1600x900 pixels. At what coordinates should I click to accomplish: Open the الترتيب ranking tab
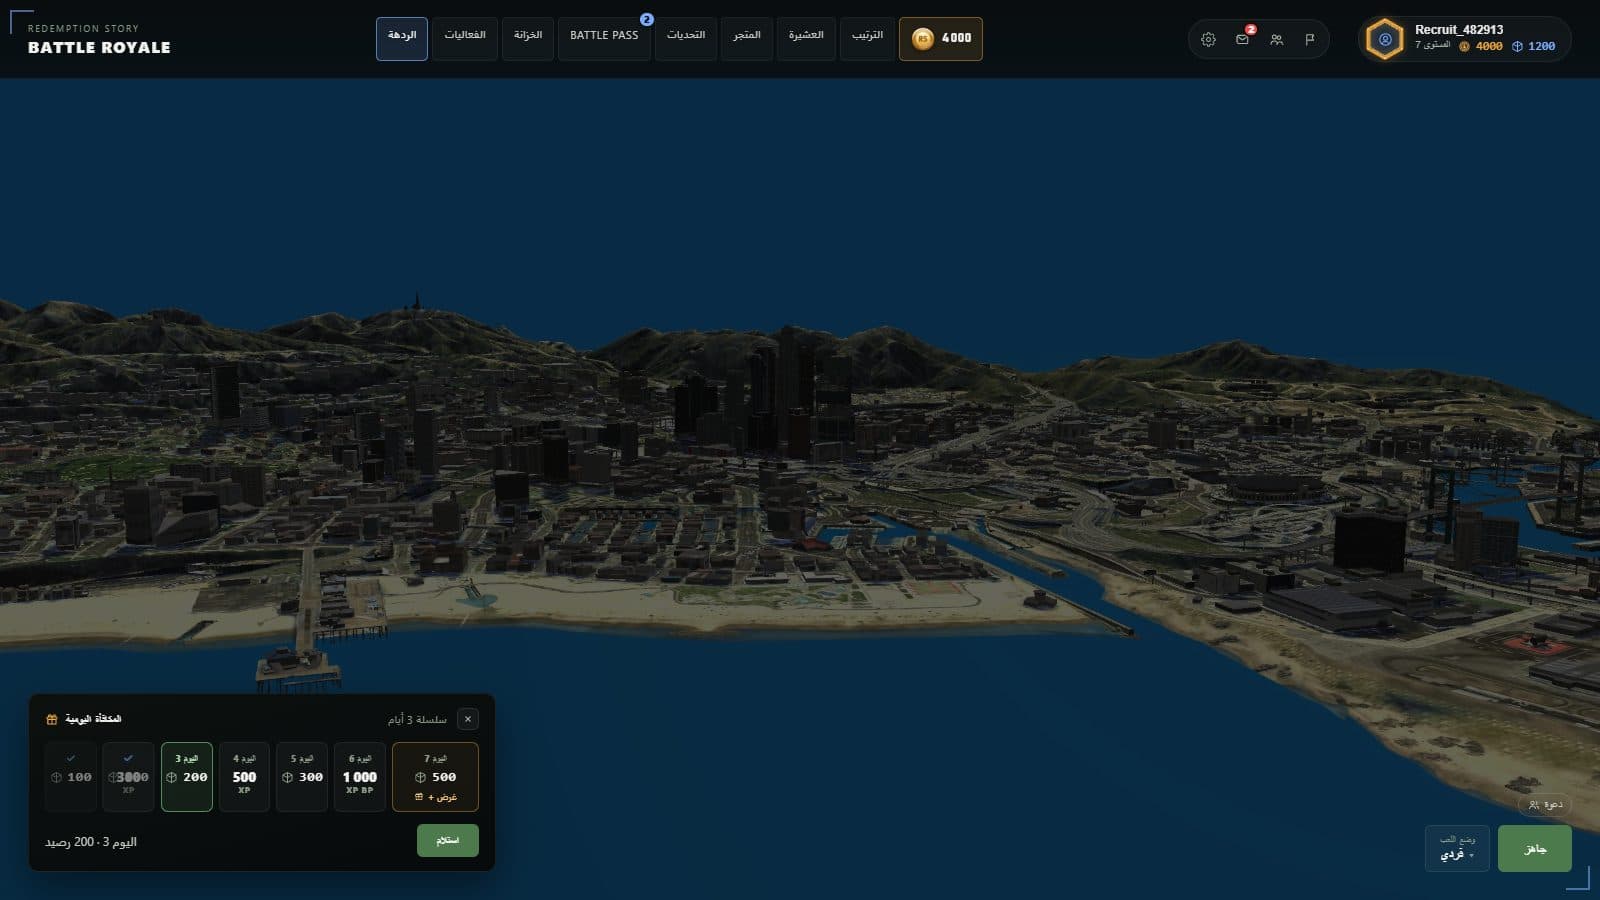click(x=867, y=39)
